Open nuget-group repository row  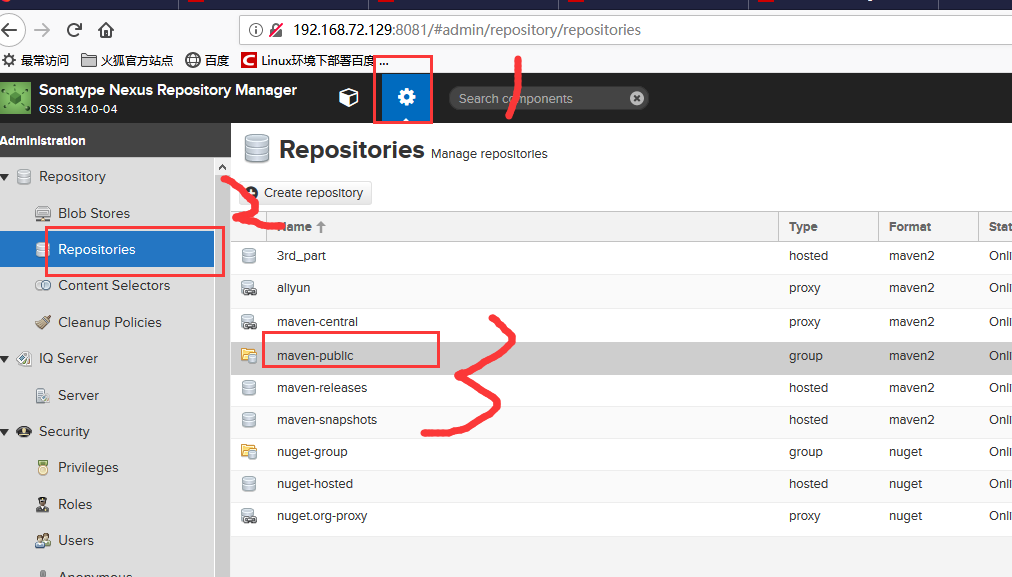coord(622,452)
